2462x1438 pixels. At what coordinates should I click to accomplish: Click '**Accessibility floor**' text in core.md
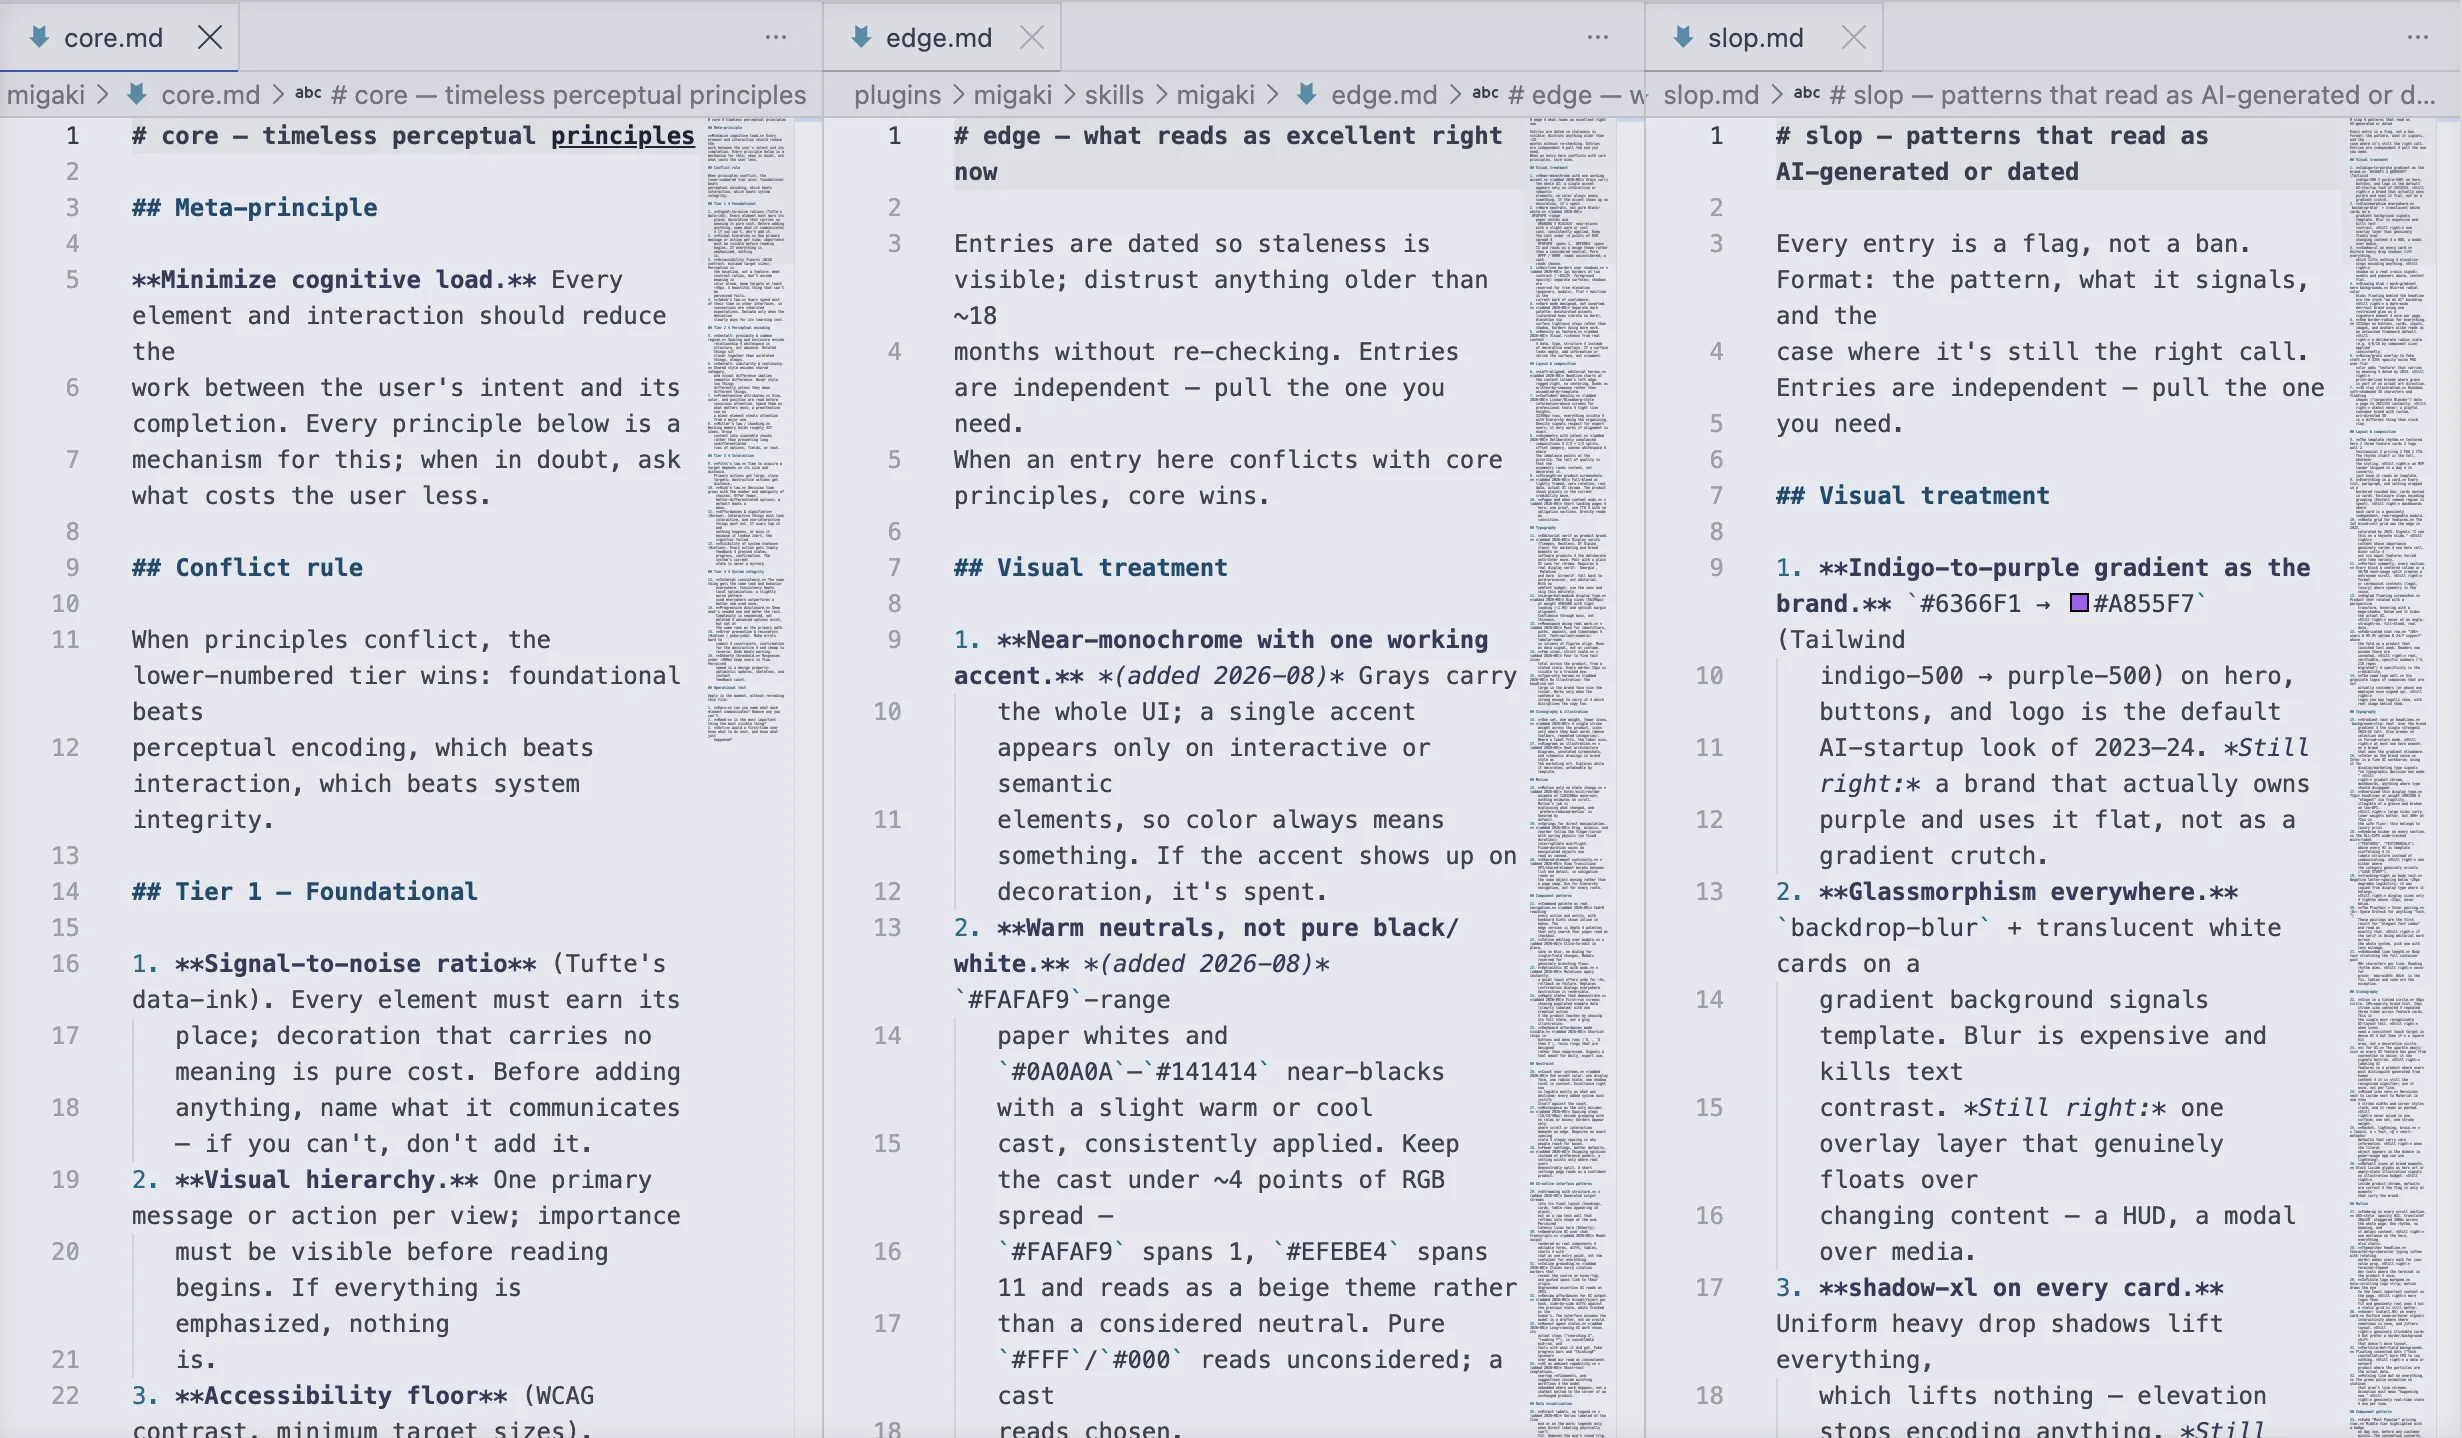[x=341, y=1395]
